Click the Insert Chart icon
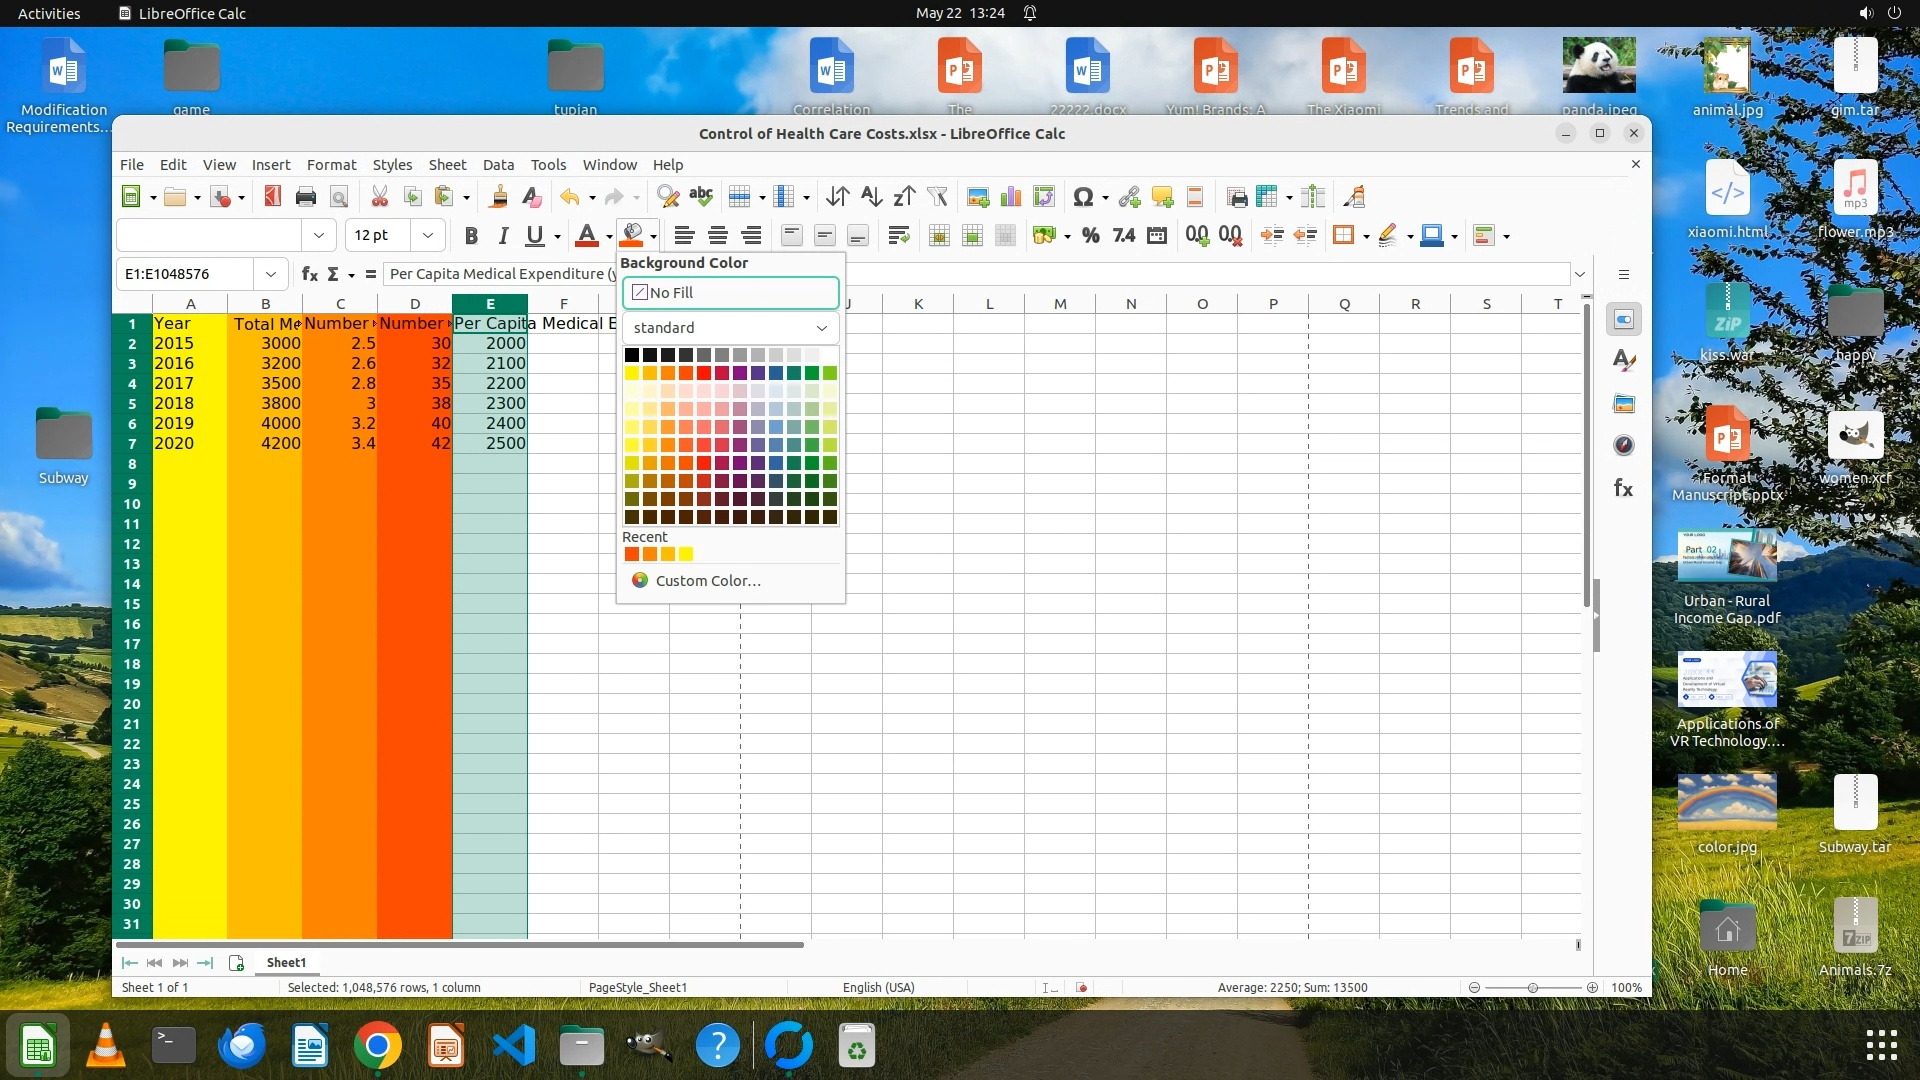1920x1080 pixels. click(x=1011, y=197)
